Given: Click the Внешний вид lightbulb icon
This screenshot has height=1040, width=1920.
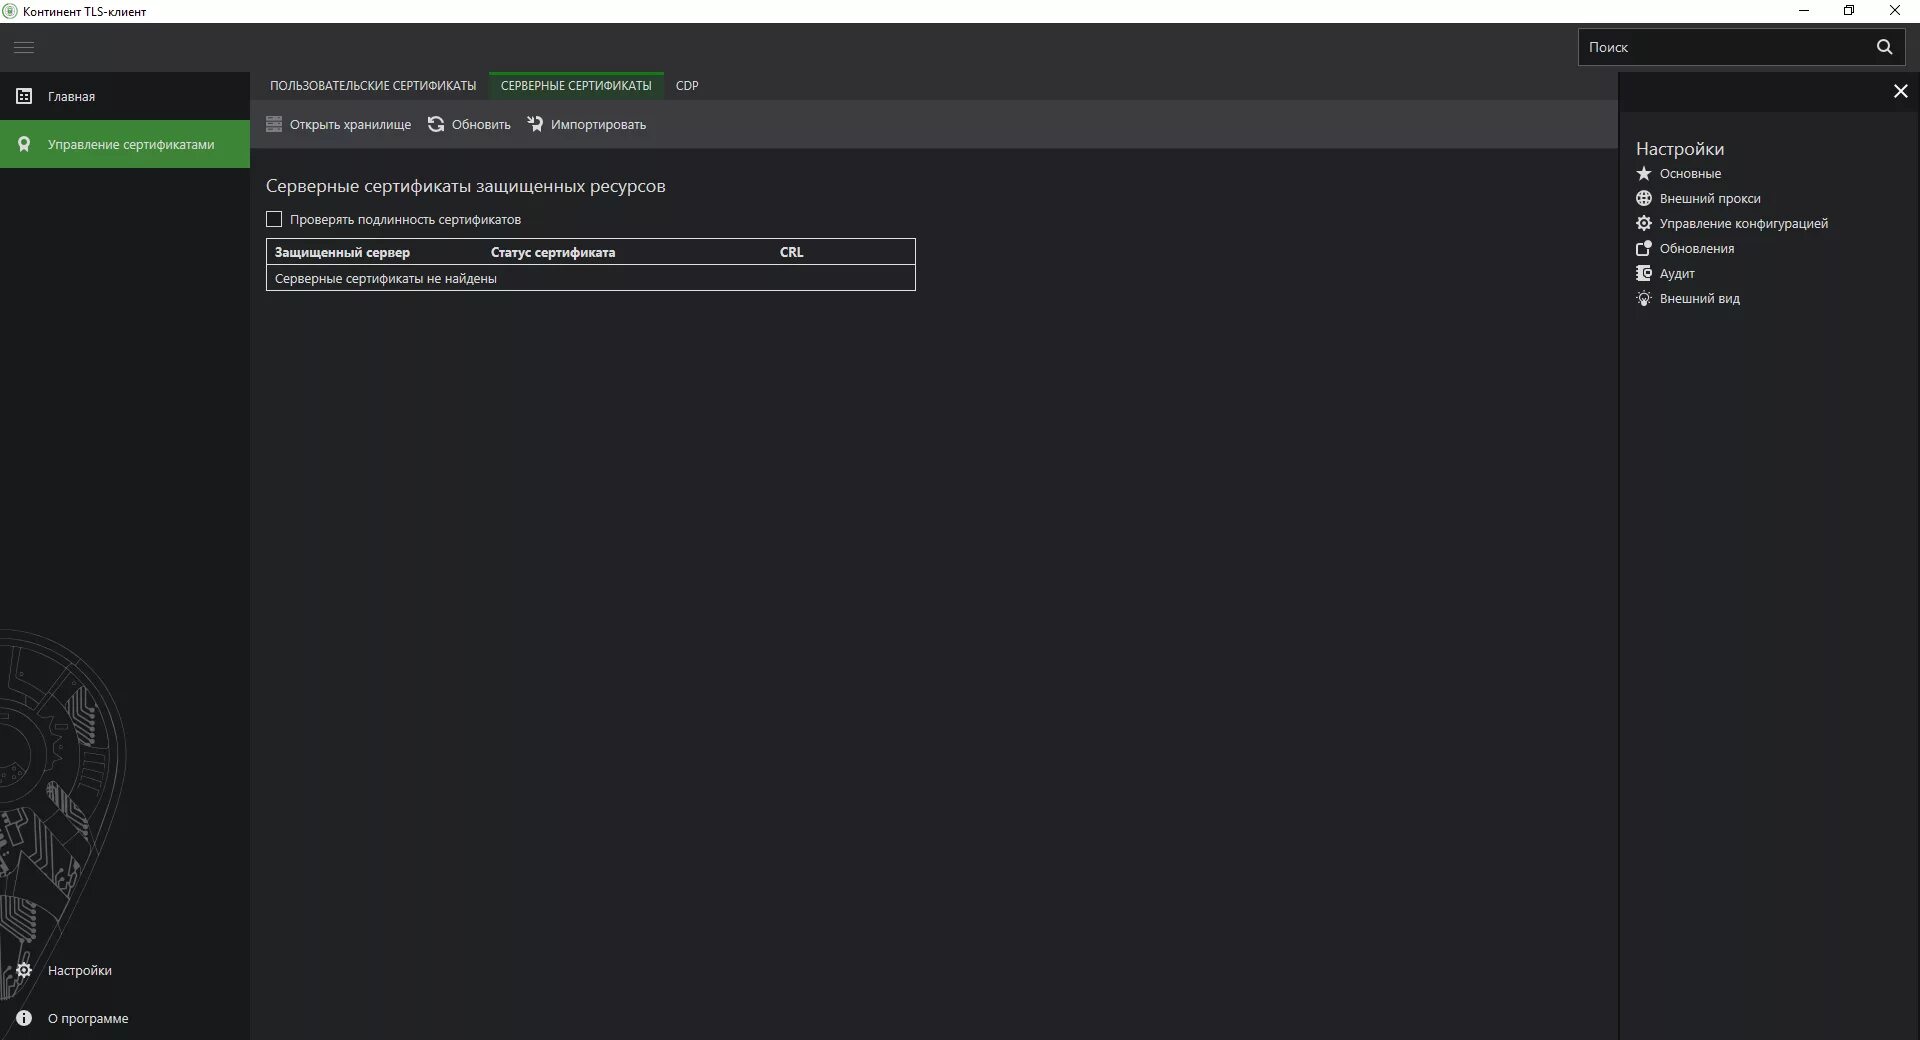Looking at the screenshot, I should pyautogui.click(x=1644, y=298).
